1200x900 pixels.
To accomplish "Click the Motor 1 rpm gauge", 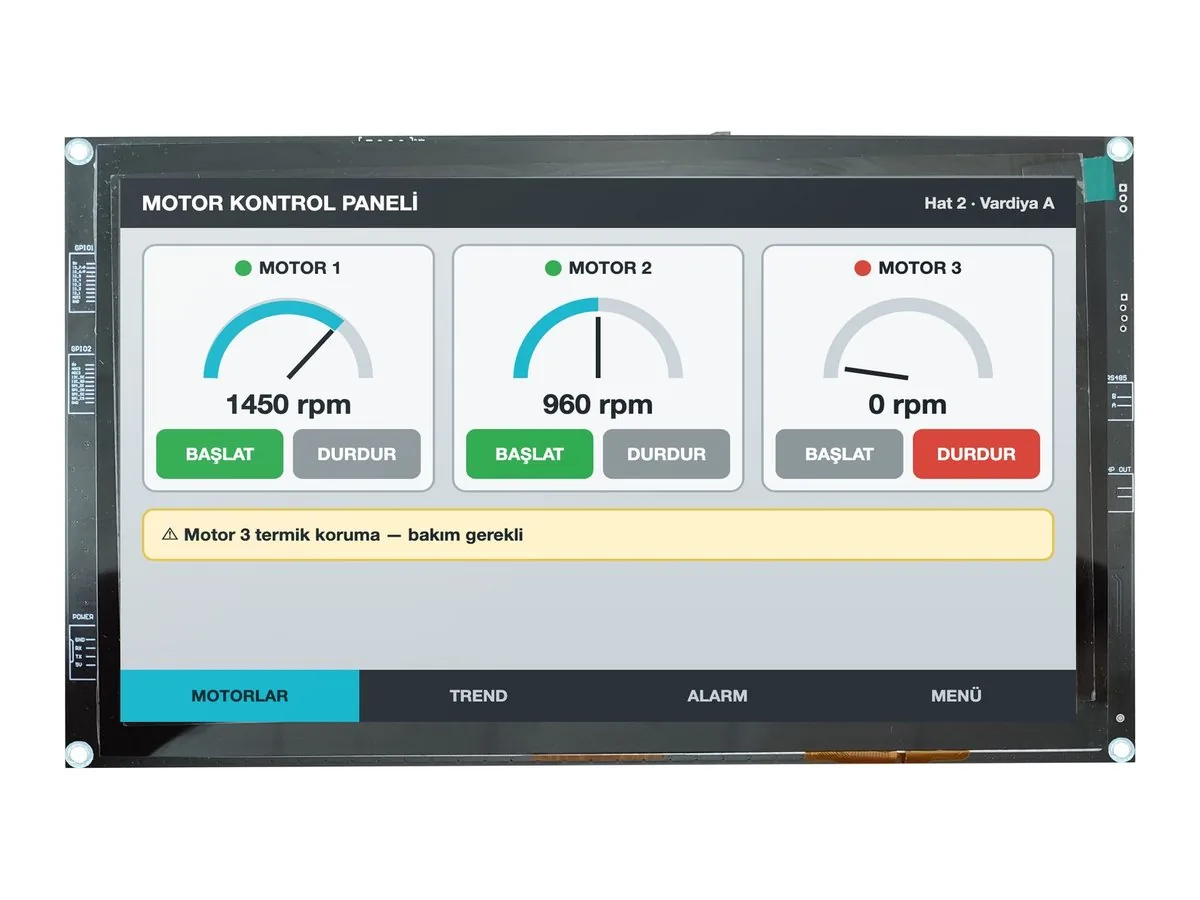I will click(288, 340).
